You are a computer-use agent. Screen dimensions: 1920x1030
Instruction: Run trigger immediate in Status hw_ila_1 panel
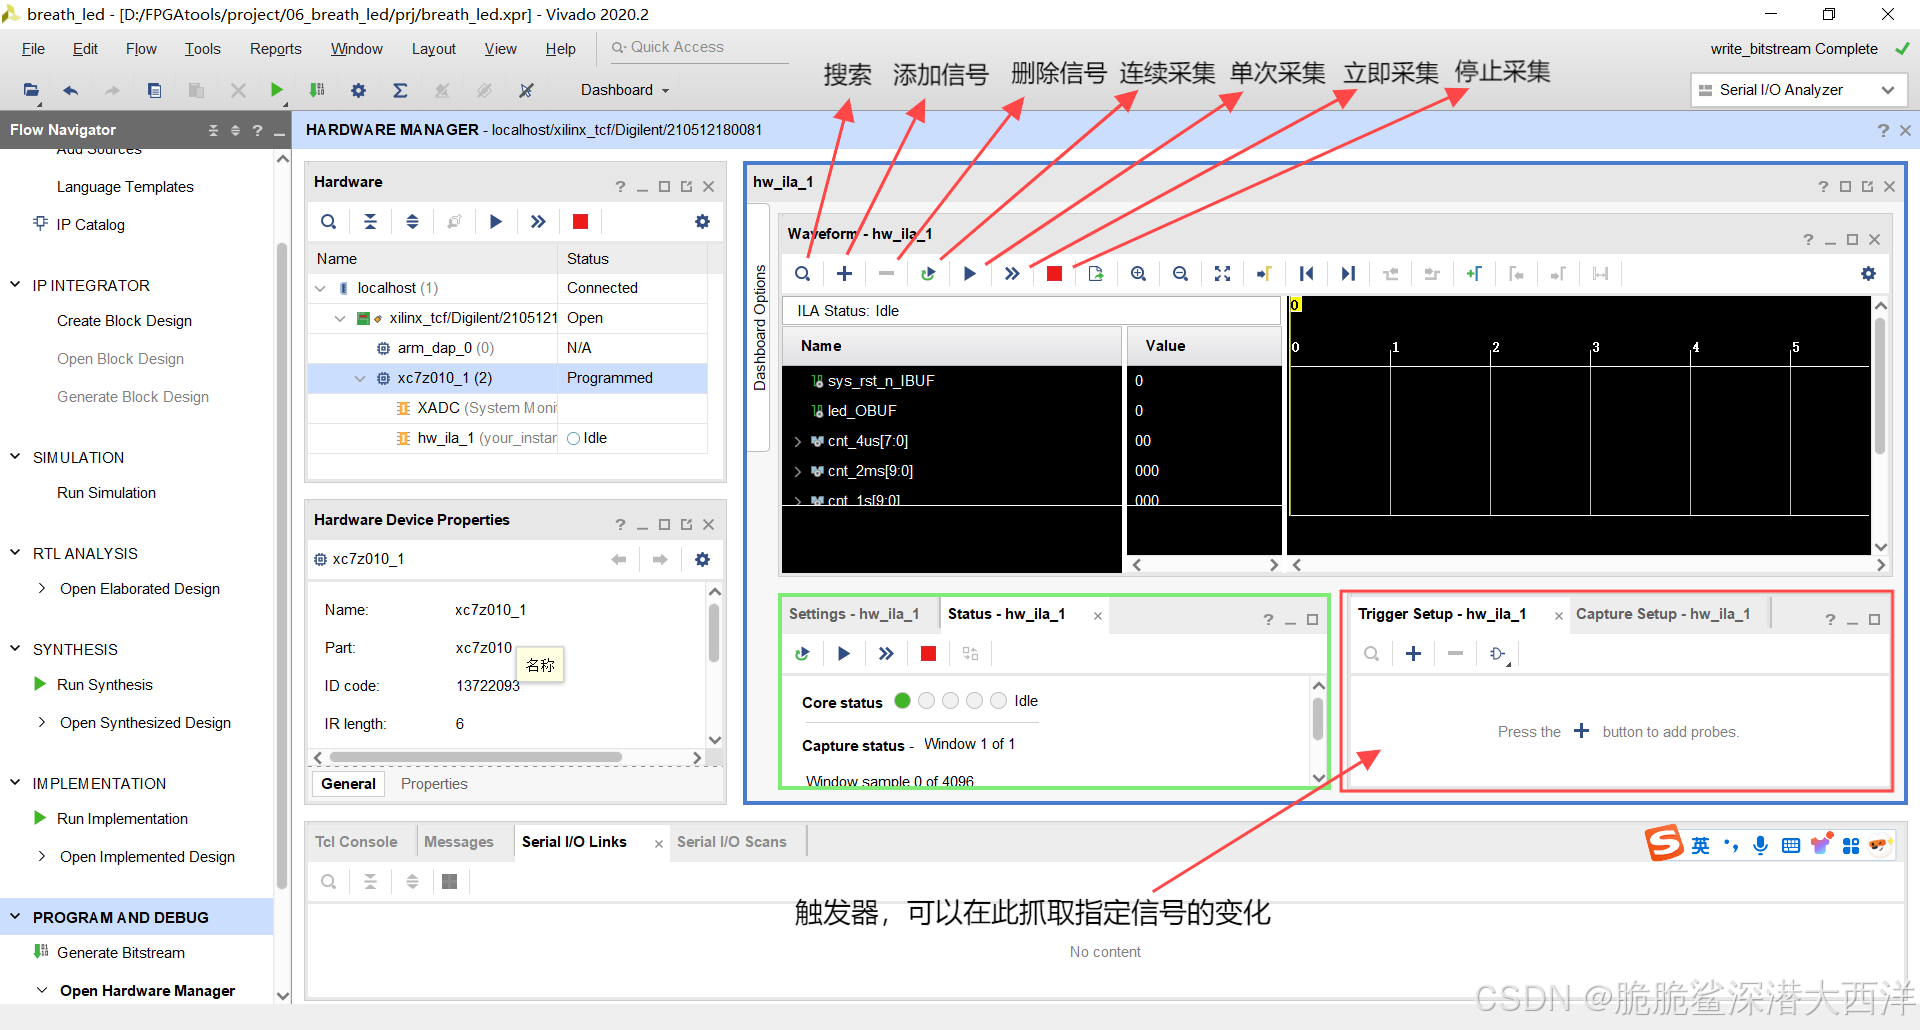tap(886, 654)
